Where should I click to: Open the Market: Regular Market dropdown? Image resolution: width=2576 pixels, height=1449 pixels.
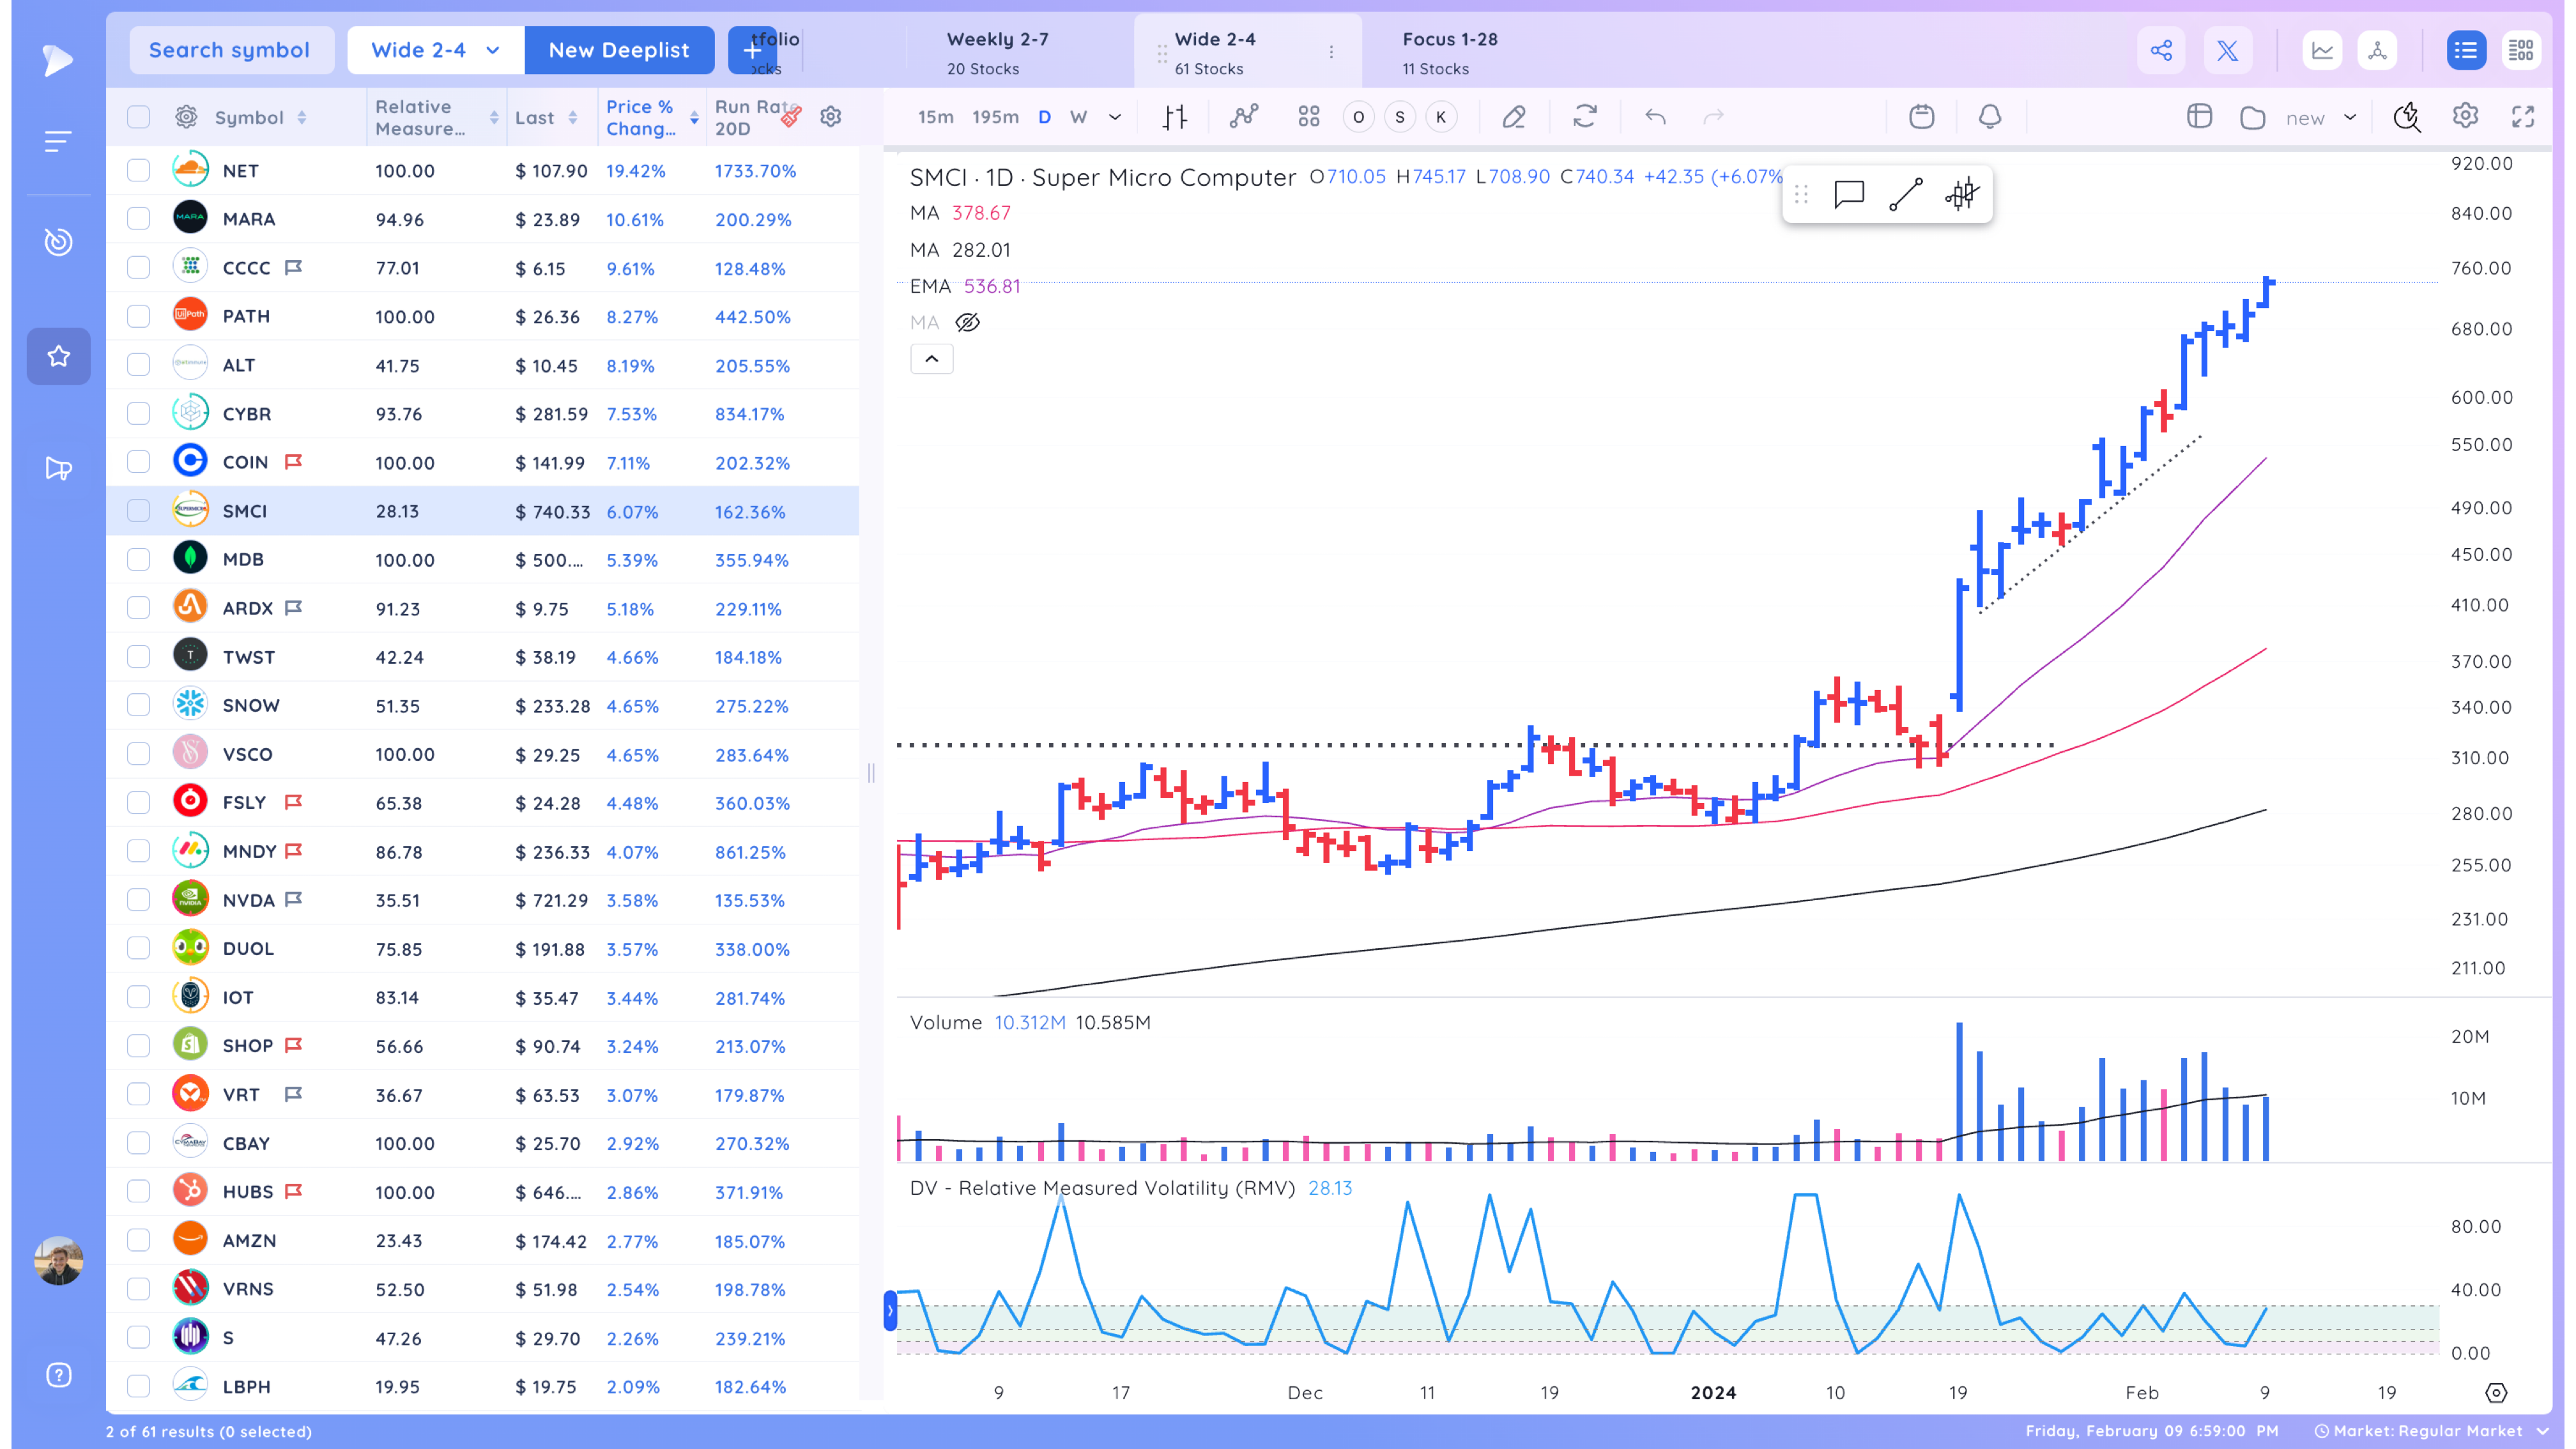[2431, 1431]
